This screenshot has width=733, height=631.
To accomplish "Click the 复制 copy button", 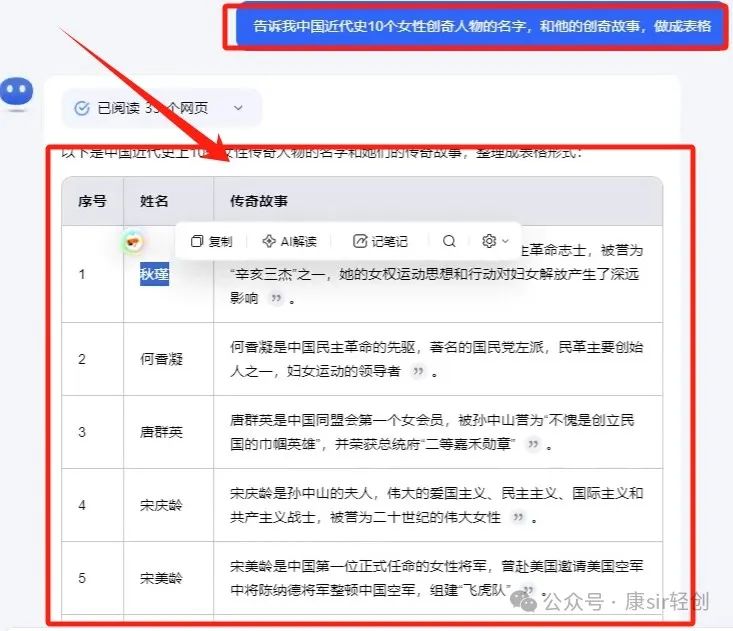I will 211,241.
